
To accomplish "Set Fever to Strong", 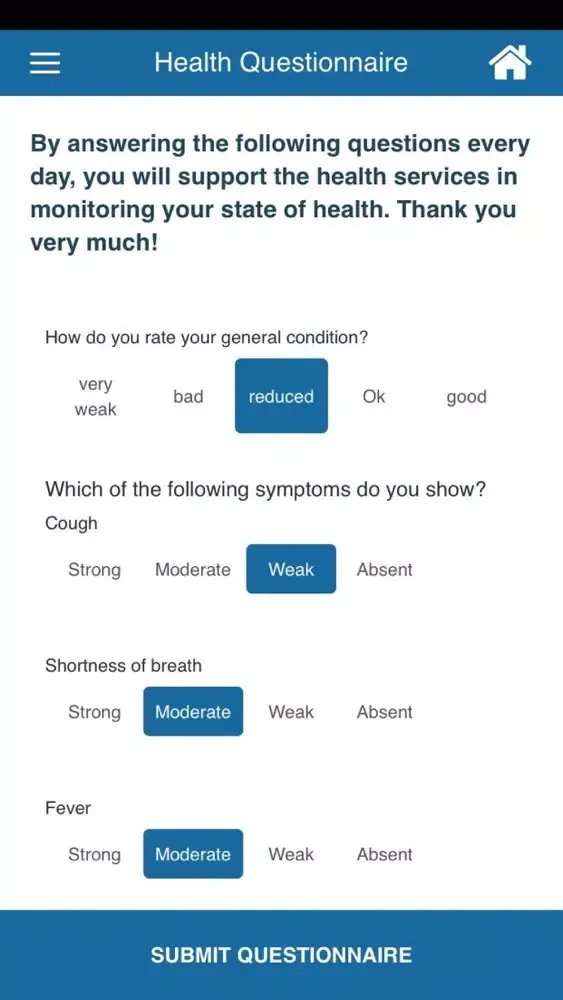I will (x=94, y=854).
